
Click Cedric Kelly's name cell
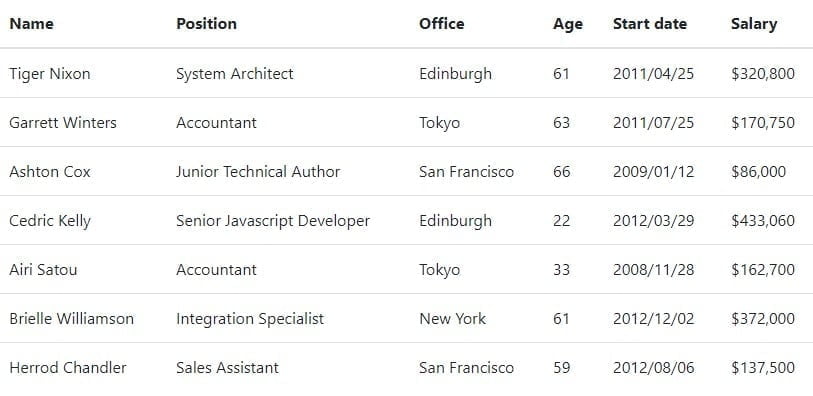tap(50, 221)
